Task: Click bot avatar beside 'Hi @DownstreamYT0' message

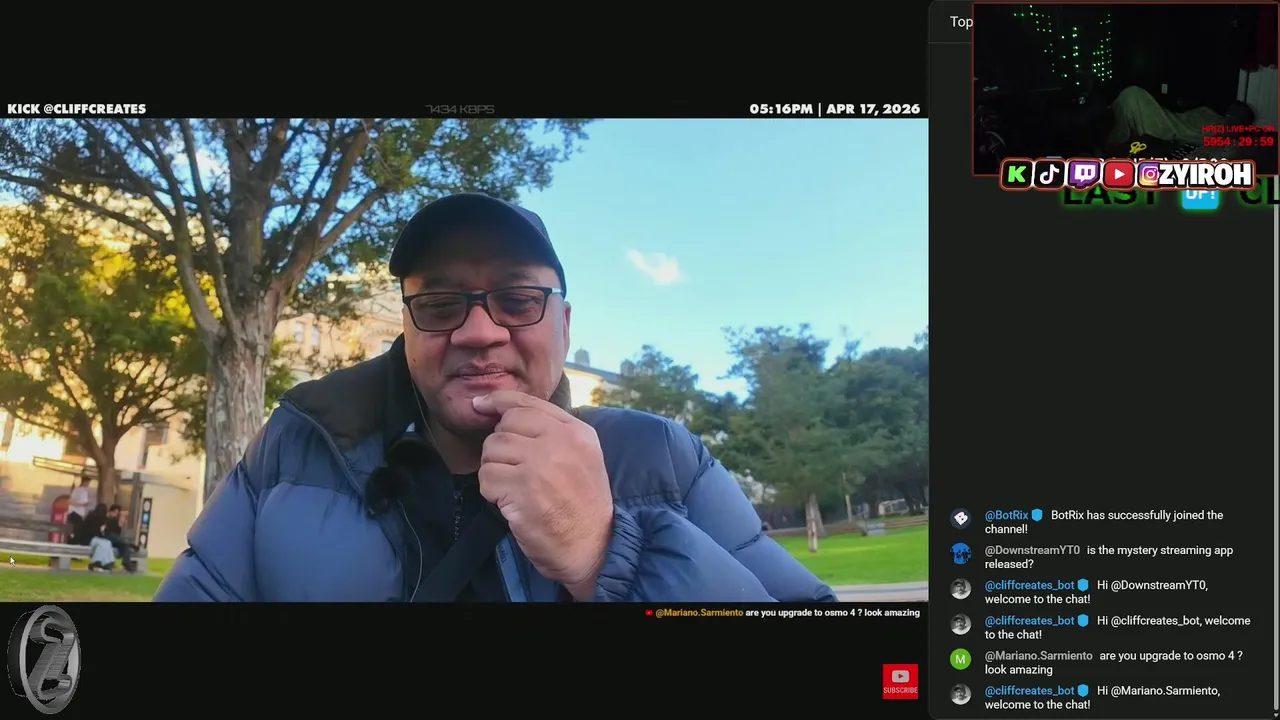Action: pyautogui.click(x=961, y=588)
